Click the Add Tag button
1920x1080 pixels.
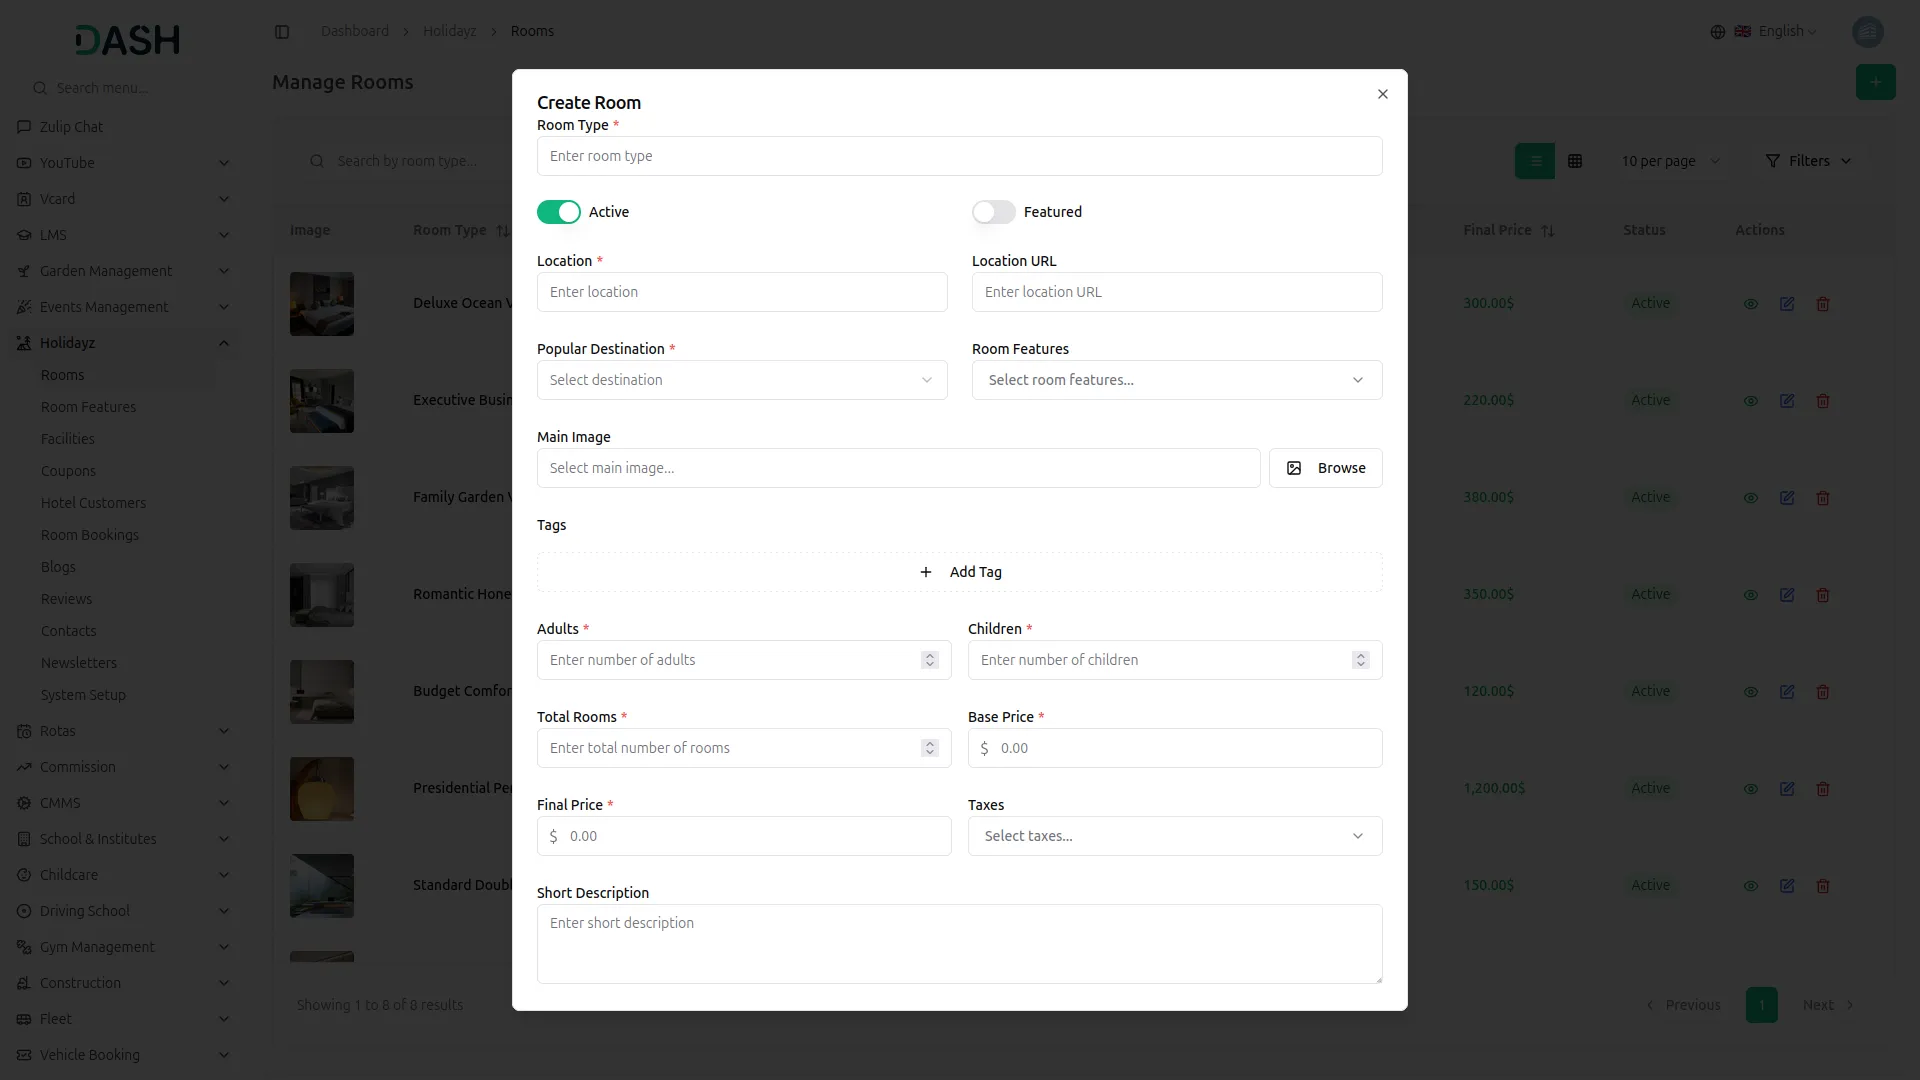pyautogui.click(x=960, y=572)
